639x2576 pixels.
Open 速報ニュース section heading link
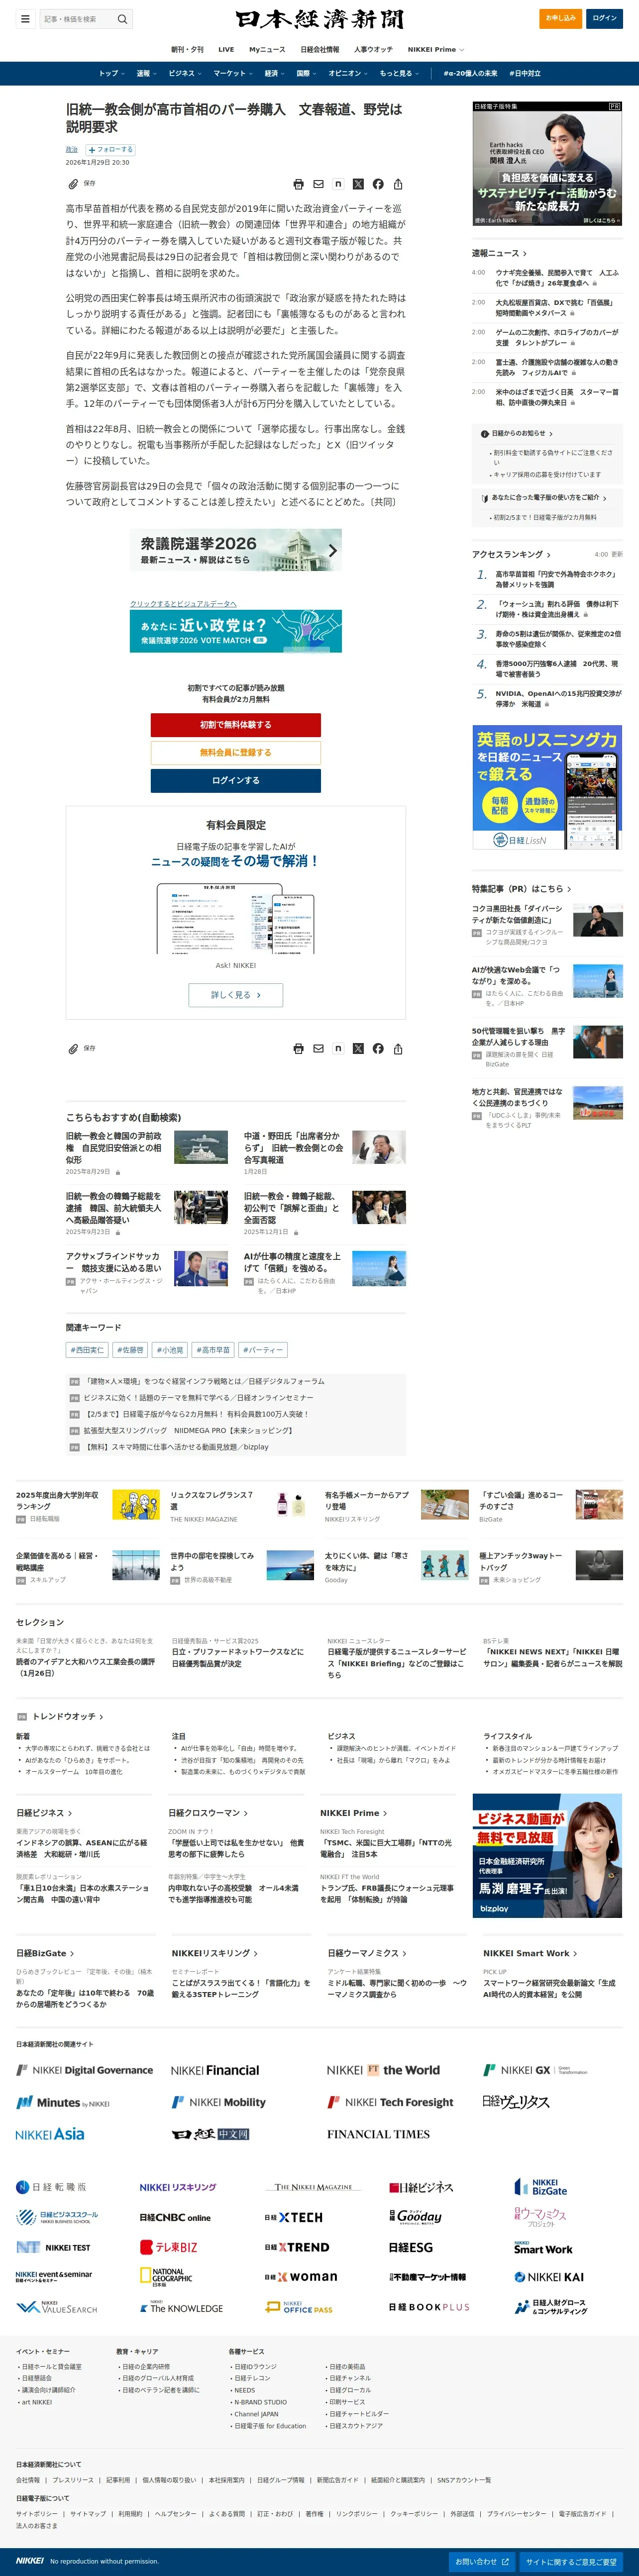pyautogui.click(x=499, y=253)
